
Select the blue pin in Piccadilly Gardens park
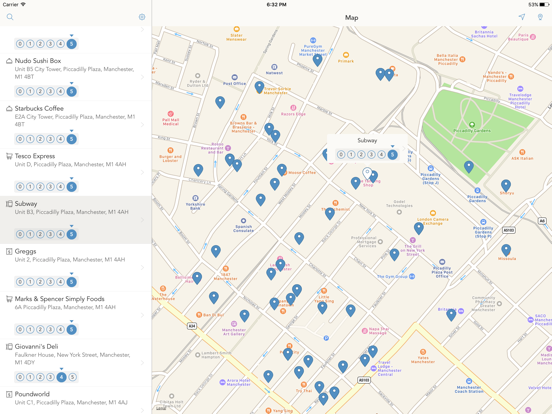469,167
